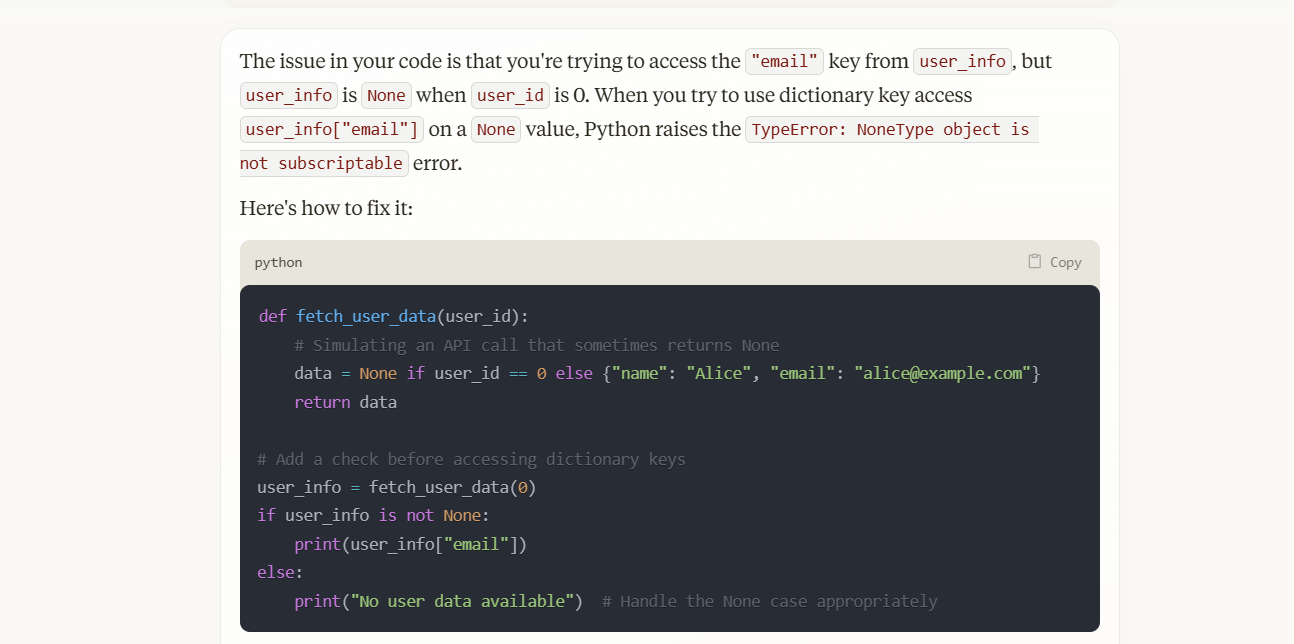This screenshot has height=644, width=1294.
Task: Click the fetch_user_data function name in def line
Action: point(366,316)
